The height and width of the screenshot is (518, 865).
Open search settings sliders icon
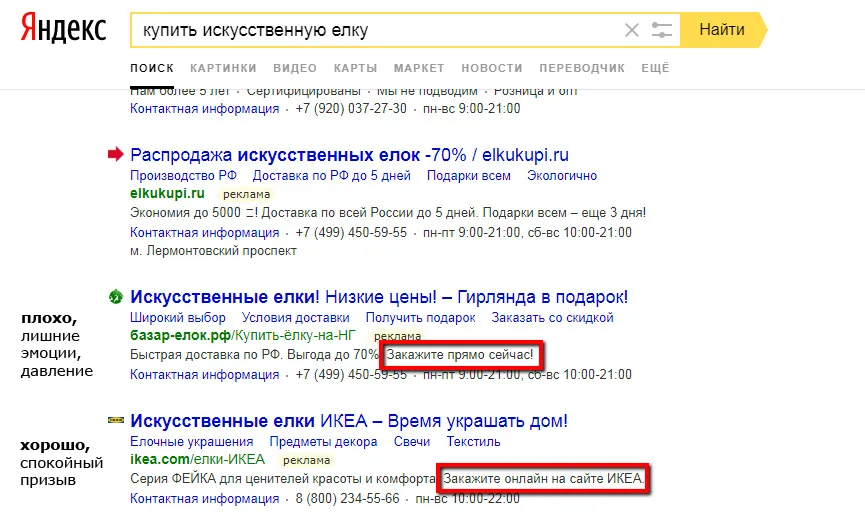pyautogui.click(x=661, y=30)
